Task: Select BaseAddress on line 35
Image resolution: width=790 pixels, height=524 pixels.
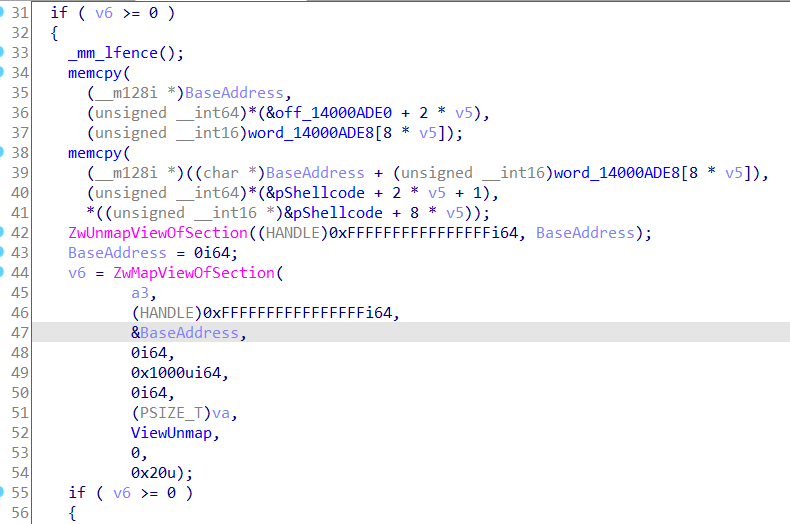Action: (x=234, y=93)
